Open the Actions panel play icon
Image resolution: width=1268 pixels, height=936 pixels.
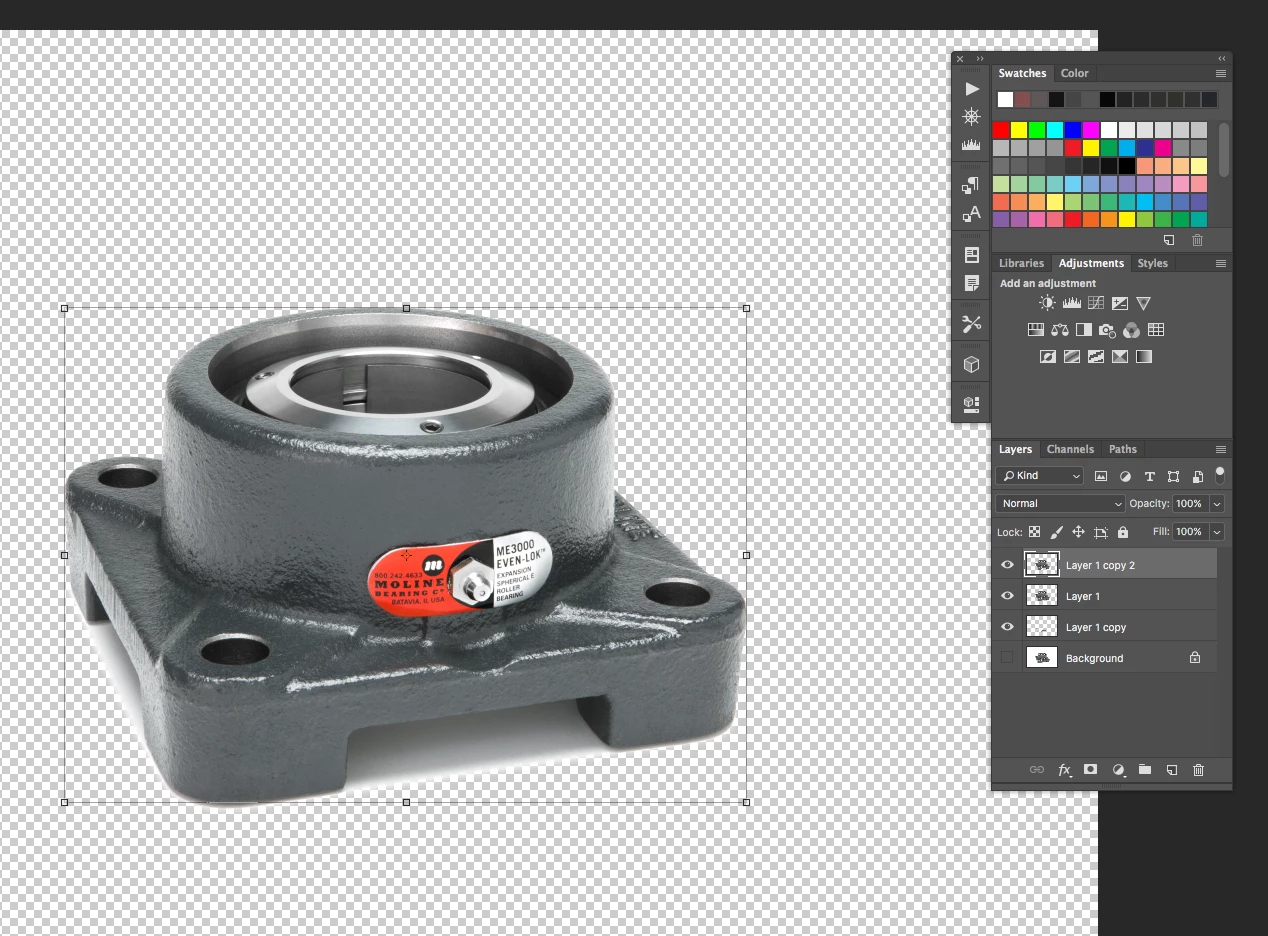tap(971, 89)
